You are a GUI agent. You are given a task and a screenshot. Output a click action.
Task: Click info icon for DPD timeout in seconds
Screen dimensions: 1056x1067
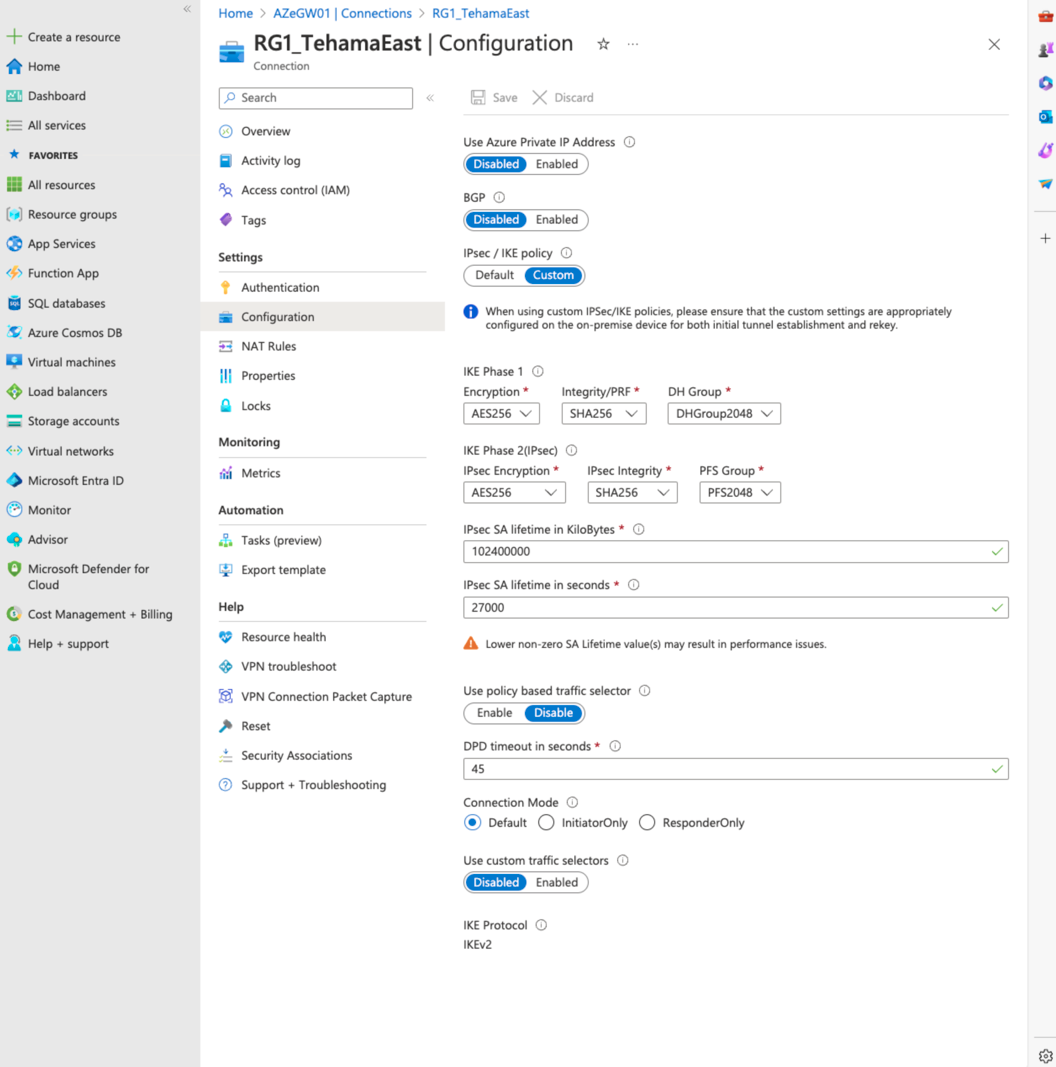[615, 746]
